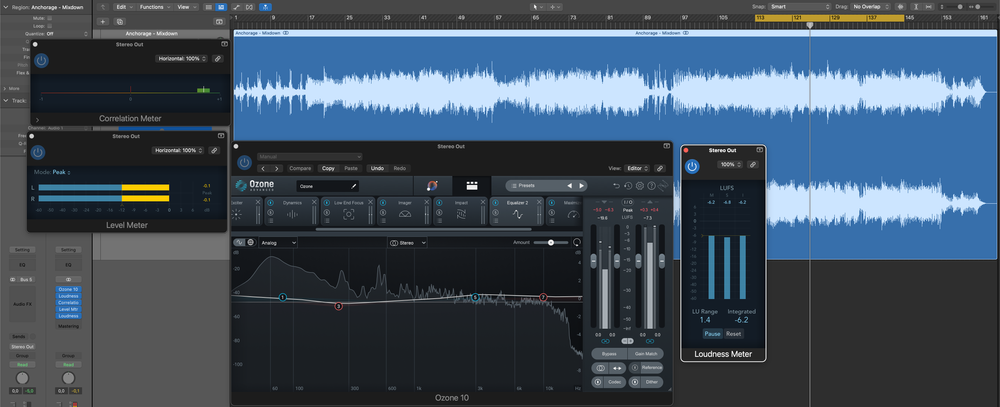Open Ozone undo history clock icon
Screen dimensions: 1000x407
(628, 186)
